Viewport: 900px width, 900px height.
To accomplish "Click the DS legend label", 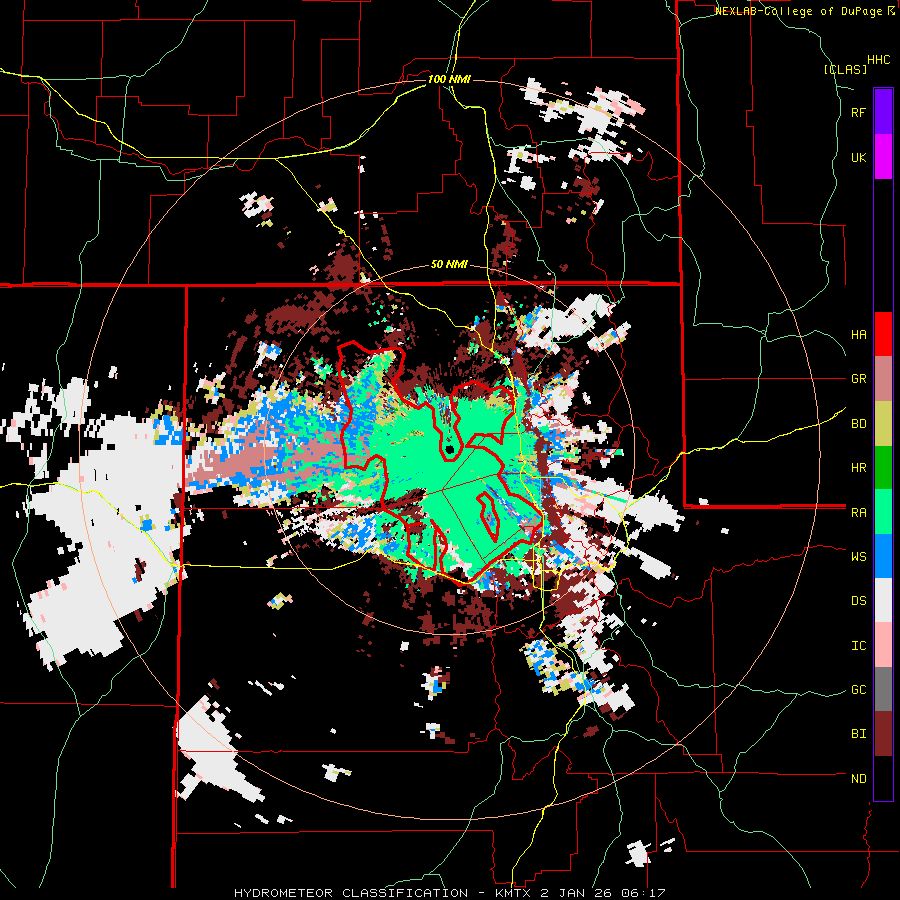I will click(x=858, y=601).
